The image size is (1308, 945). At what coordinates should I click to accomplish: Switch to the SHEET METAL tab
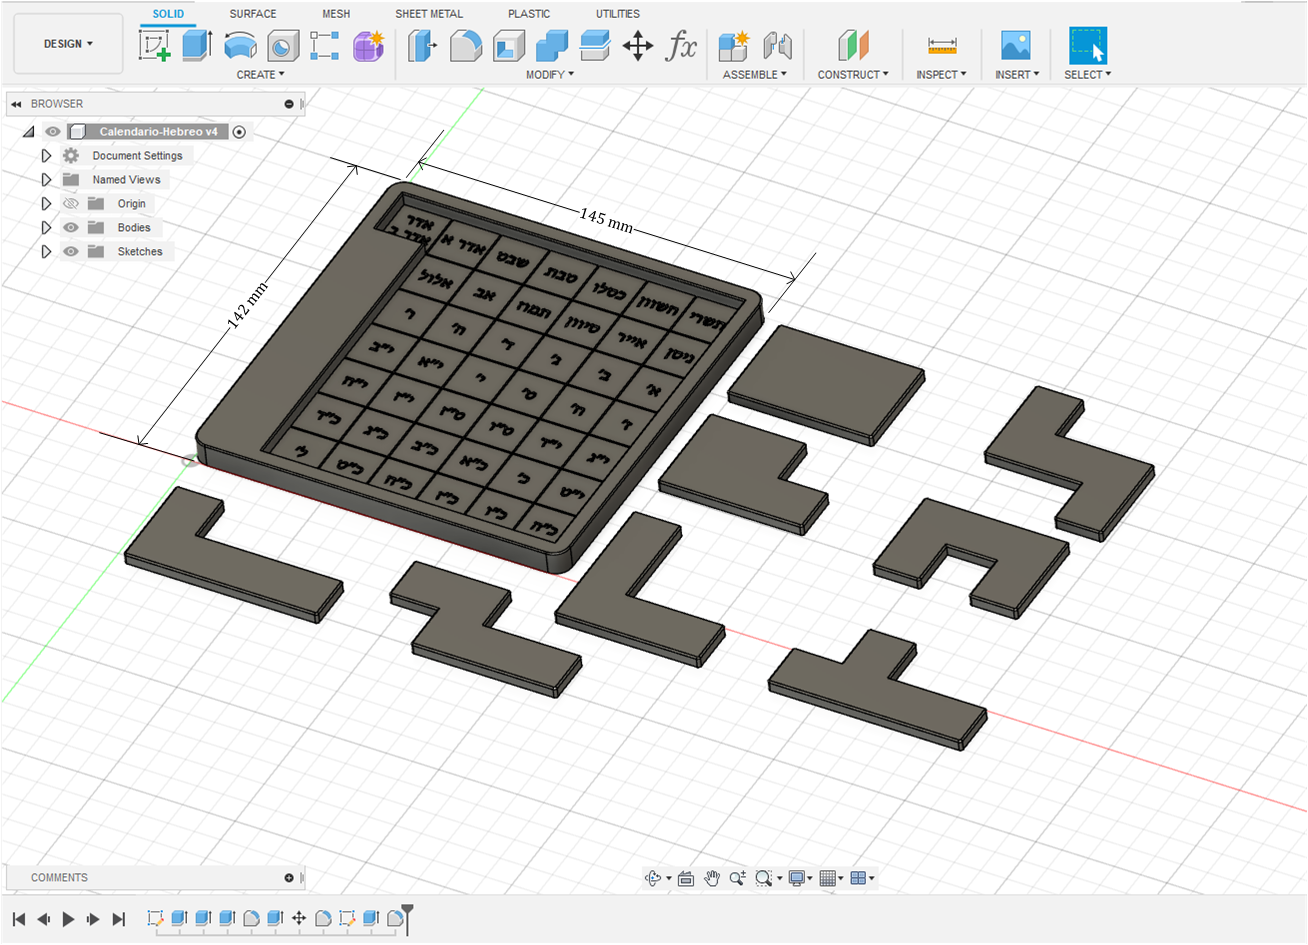428,14
